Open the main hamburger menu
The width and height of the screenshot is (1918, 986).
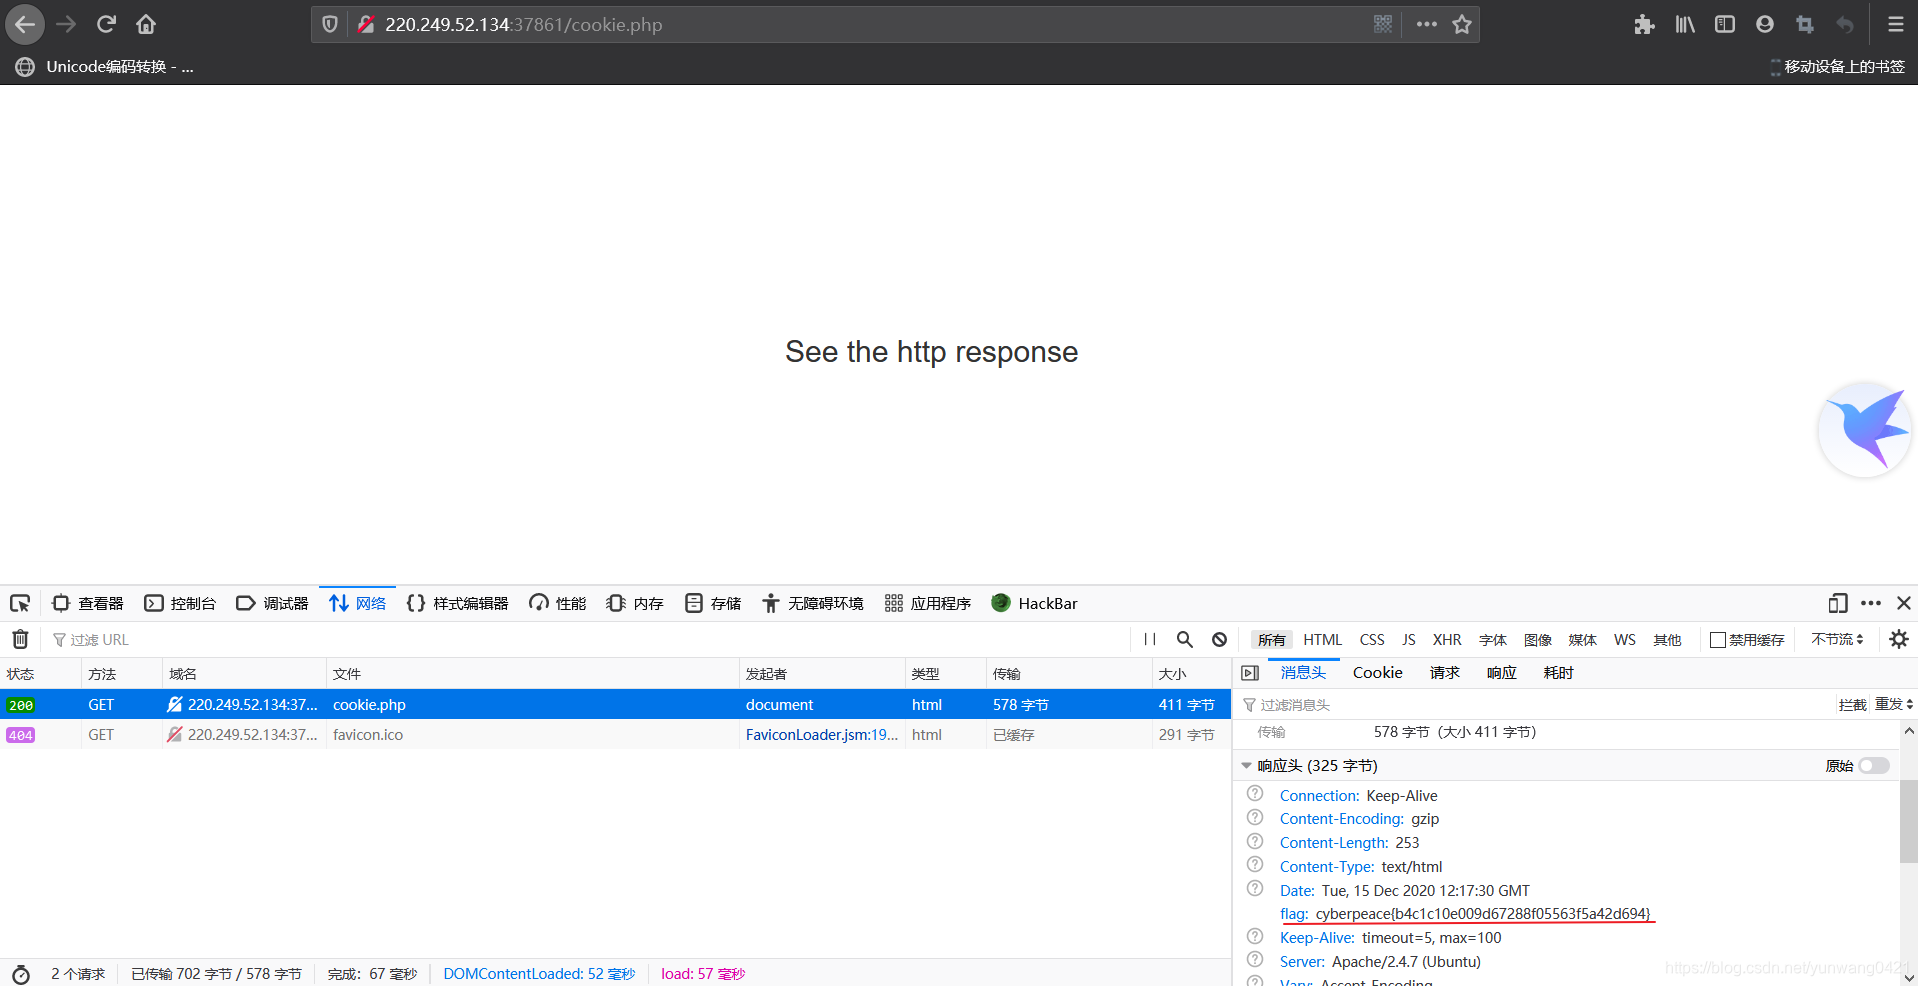(1895, 24)
